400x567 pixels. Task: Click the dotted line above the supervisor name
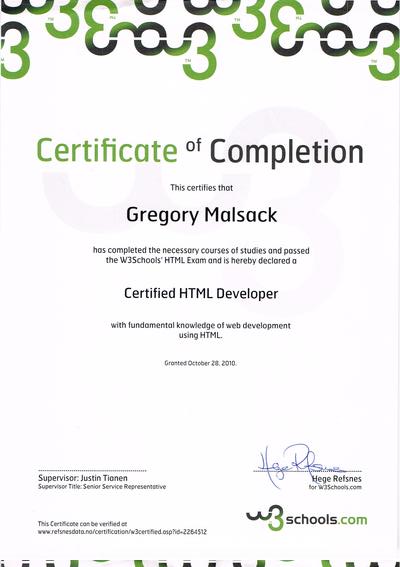[x=92, y=471]
